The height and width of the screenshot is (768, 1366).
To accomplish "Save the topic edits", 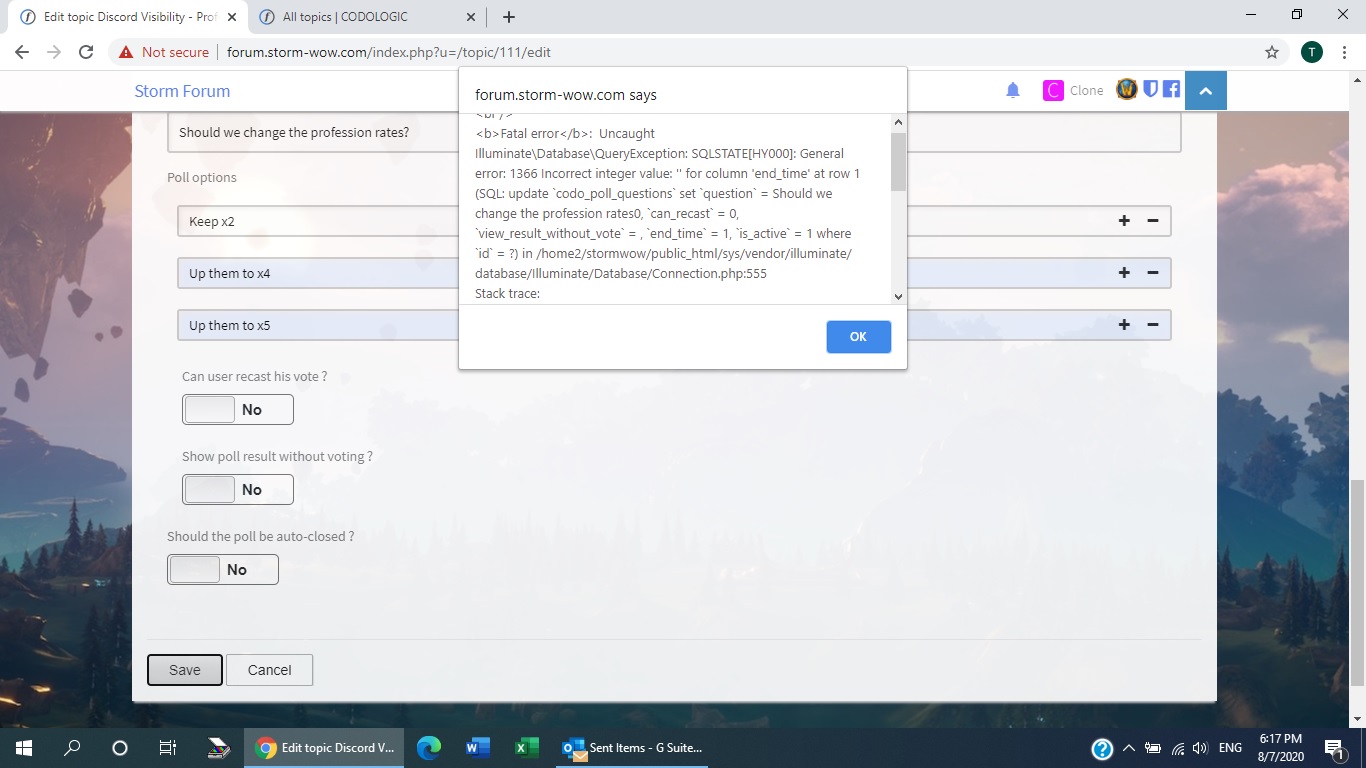I will 185,670.
